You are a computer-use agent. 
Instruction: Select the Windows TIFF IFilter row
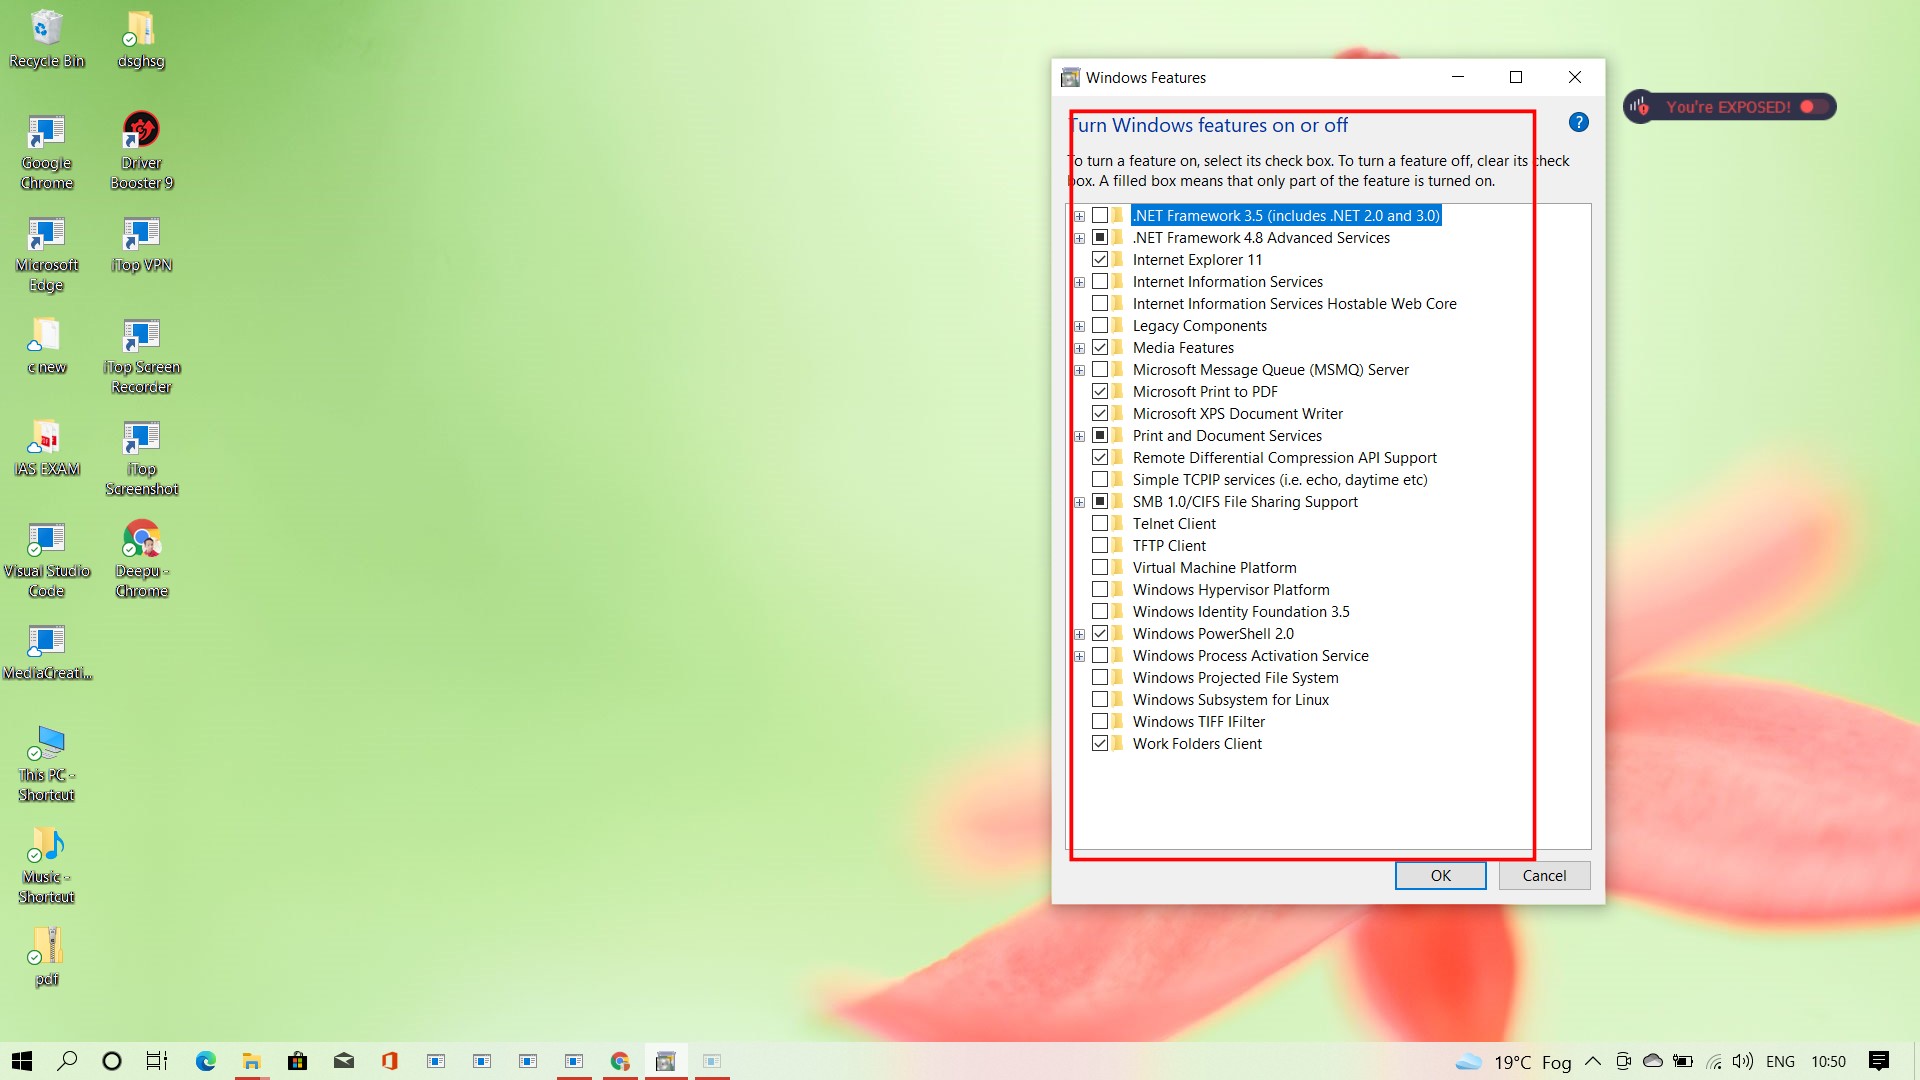[x=1198, y=721]
